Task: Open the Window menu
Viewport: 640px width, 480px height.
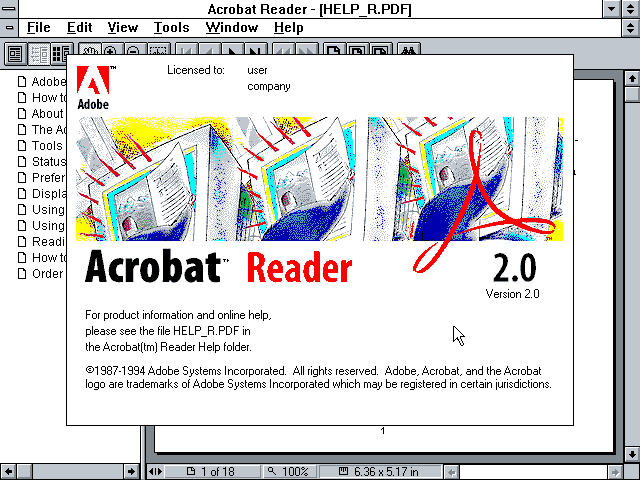Action: click(231, 28)
